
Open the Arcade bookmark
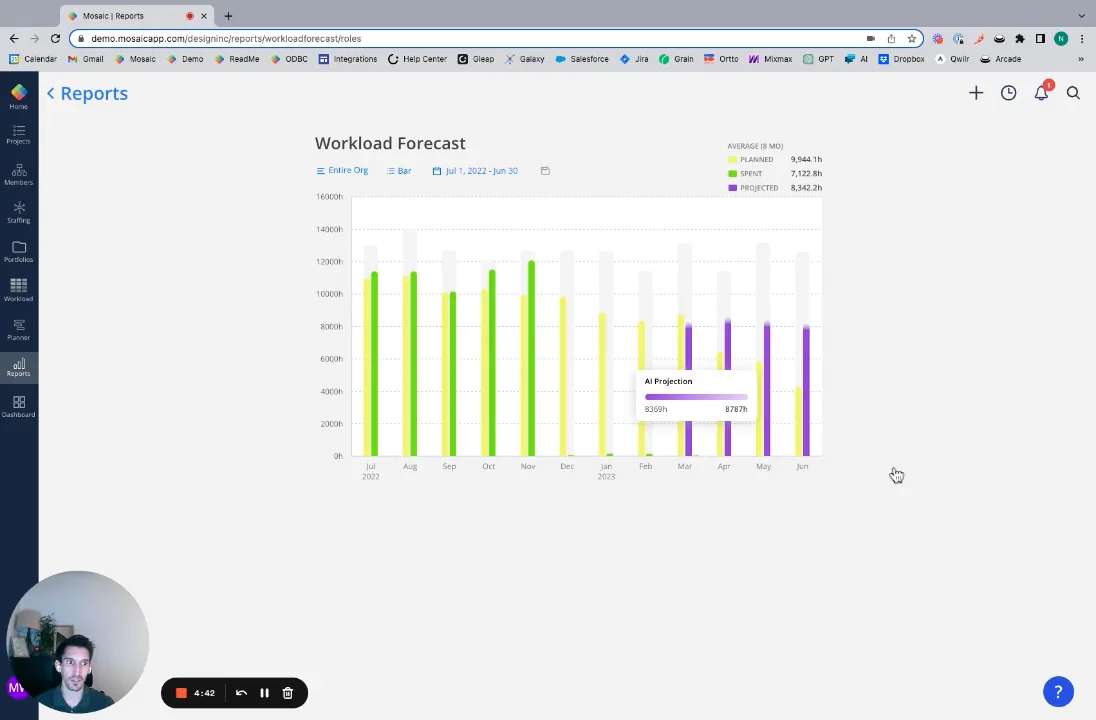(1000, 59)
